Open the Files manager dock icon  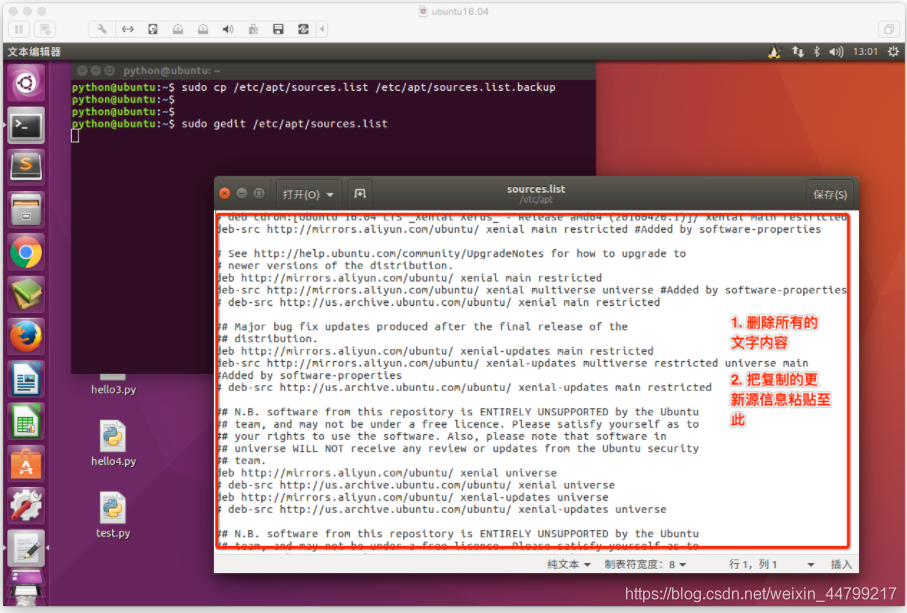[x=26, y=209]
